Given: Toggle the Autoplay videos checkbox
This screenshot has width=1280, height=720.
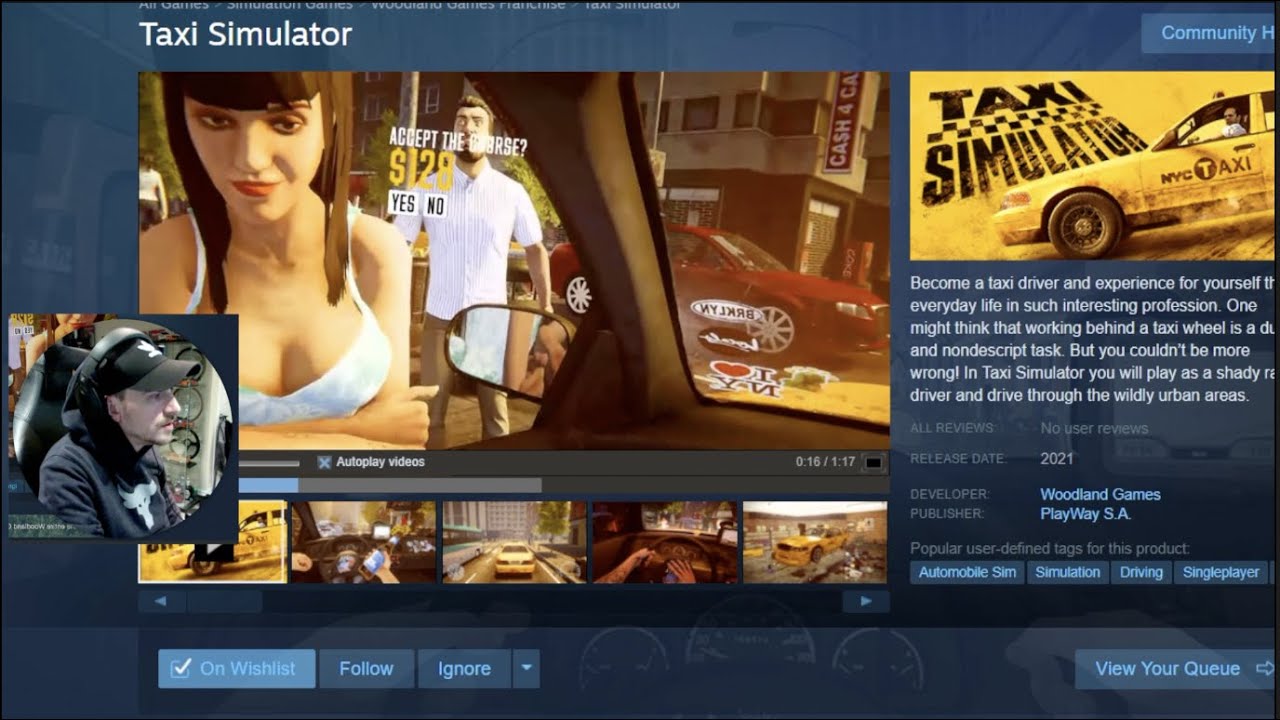Looking at the screenshot, I should tap(324, 462).
